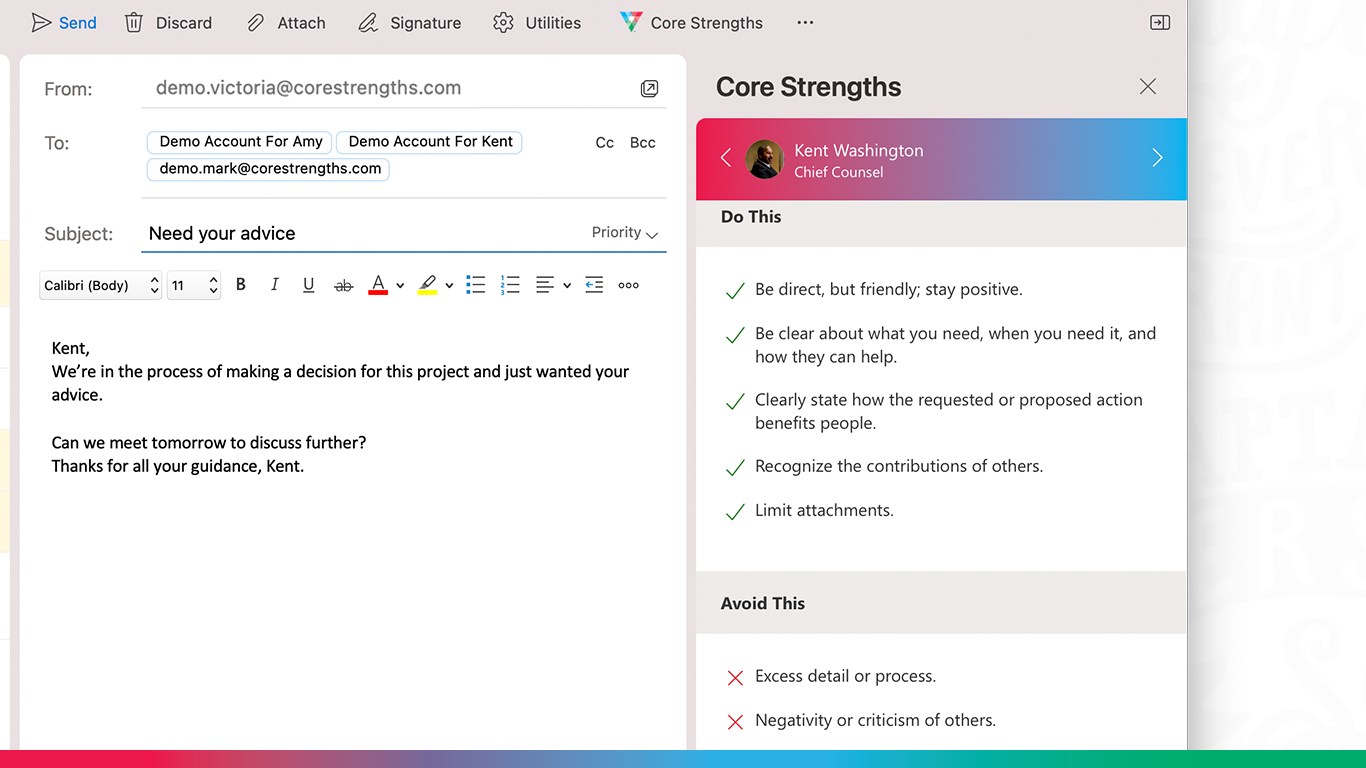The image size is (1366, 768).
Task: Insert a bulleted list
Action: point(476,285)
